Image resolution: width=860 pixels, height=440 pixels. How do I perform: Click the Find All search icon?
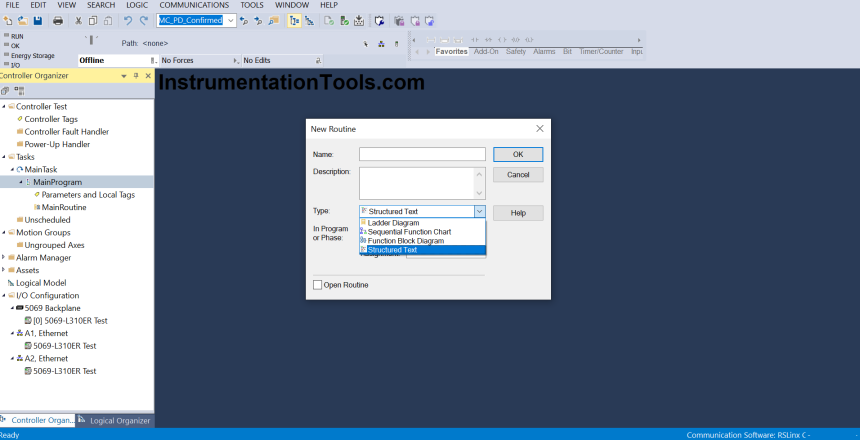(x=274, y=21)
